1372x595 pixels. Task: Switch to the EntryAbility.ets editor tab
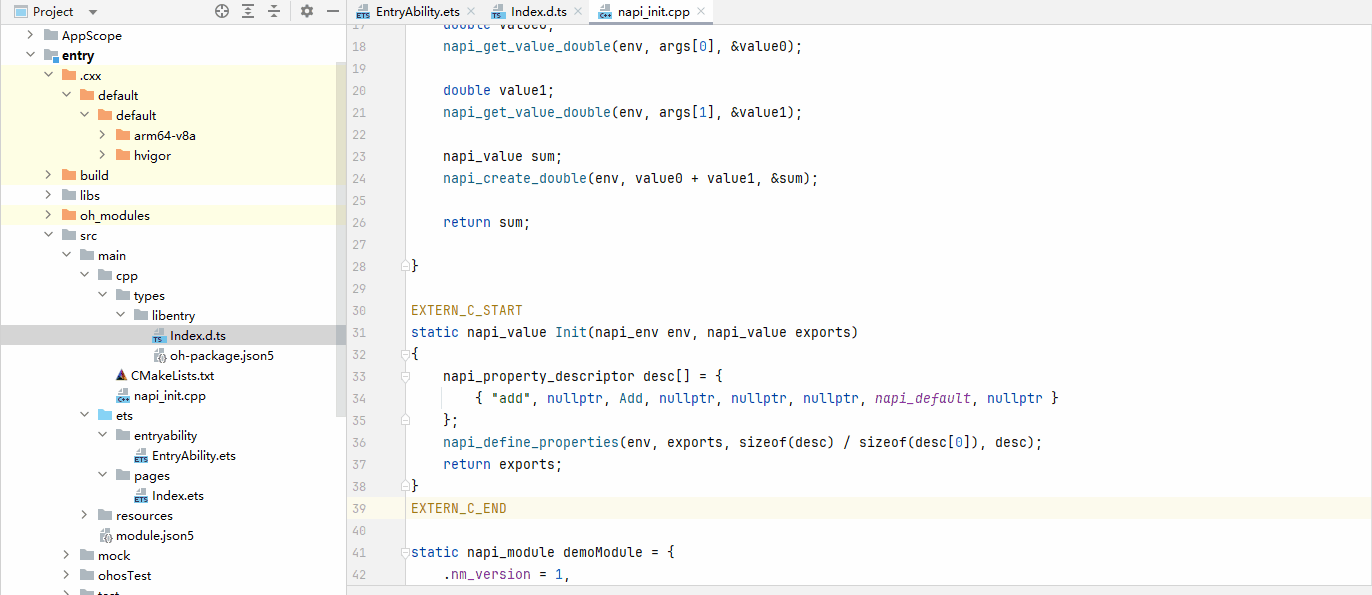point(415,12)
